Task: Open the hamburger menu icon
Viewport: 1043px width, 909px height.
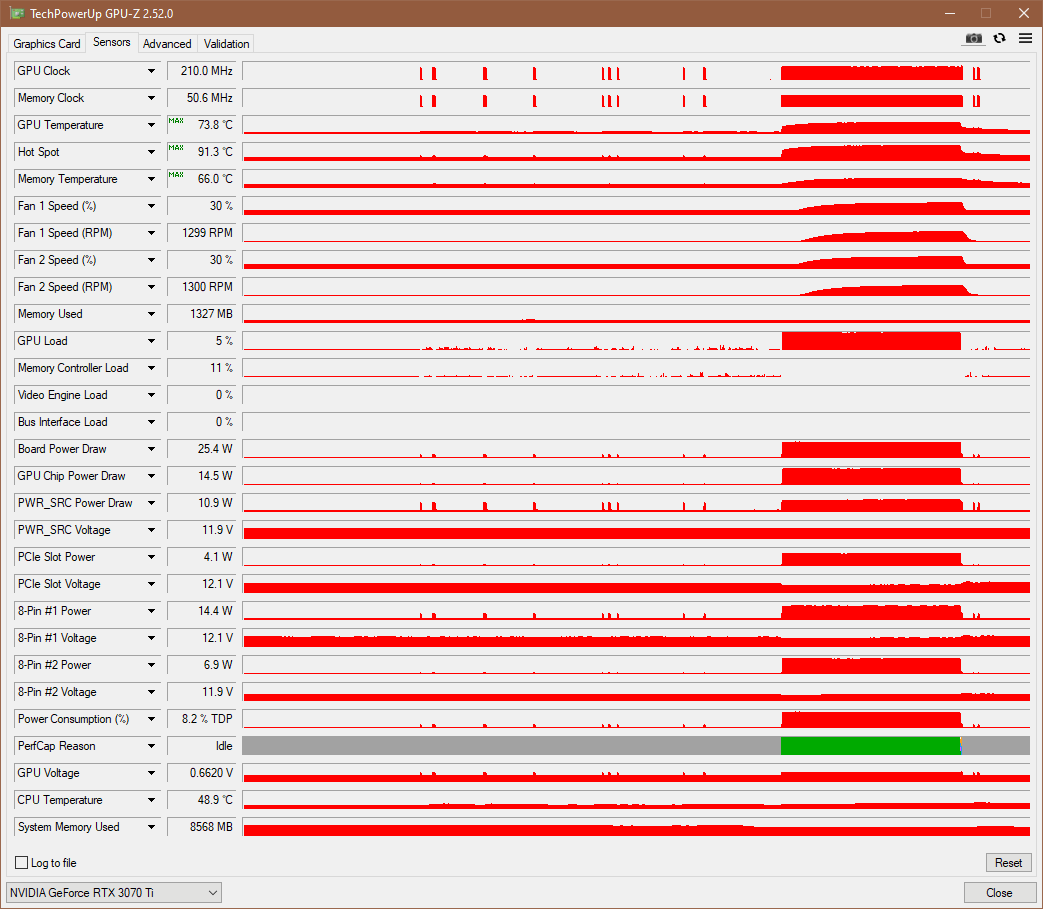Action: [1025, 39]
